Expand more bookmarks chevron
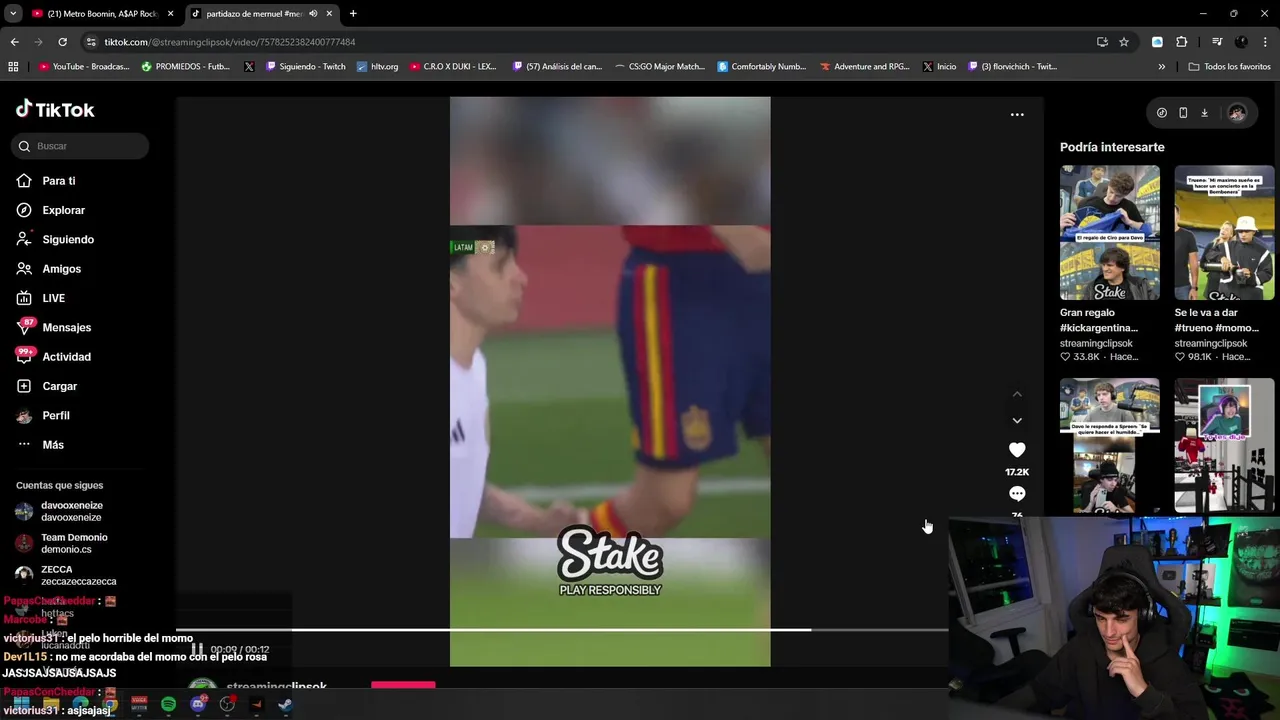The image size is (1280, 720). pyautogui.click(x=1161, y=67)
